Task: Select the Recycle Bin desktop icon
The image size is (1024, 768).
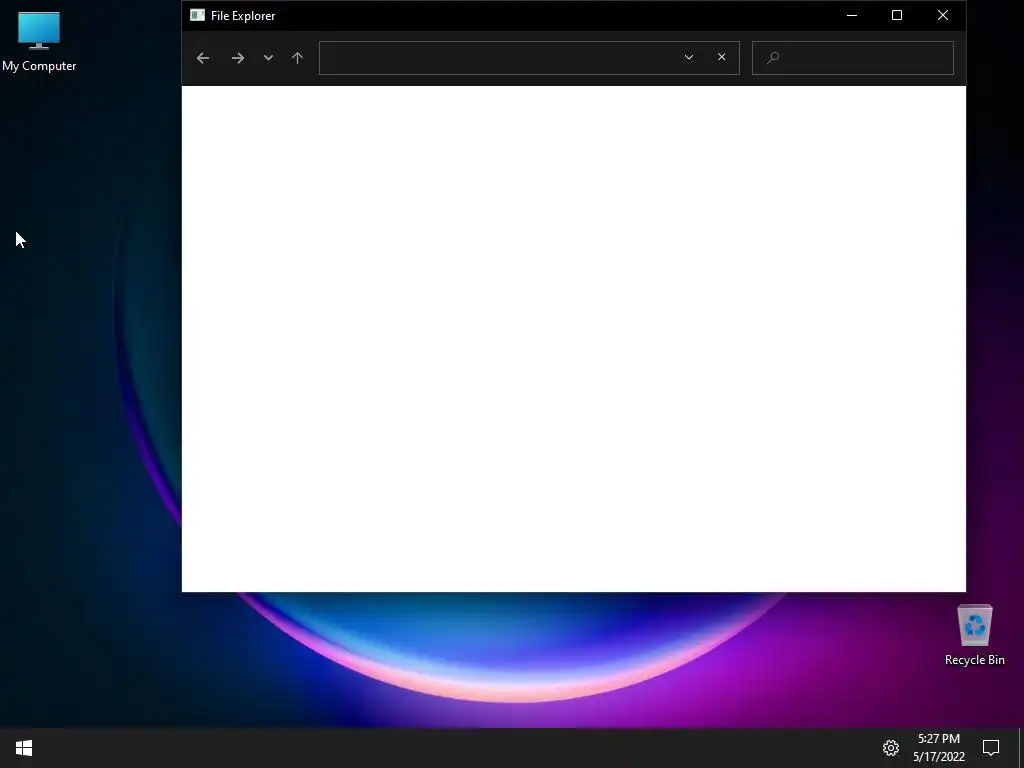Action: [x=974, y=635]
